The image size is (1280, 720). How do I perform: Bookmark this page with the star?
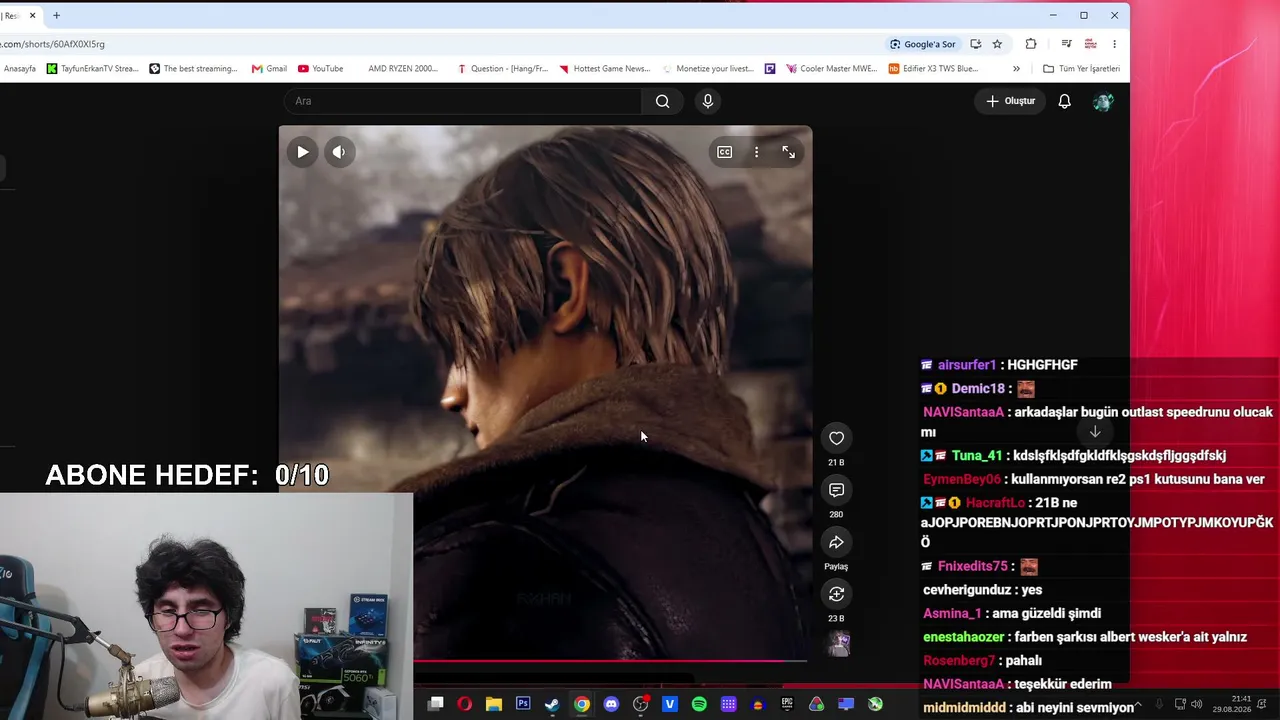coord(997,44)
